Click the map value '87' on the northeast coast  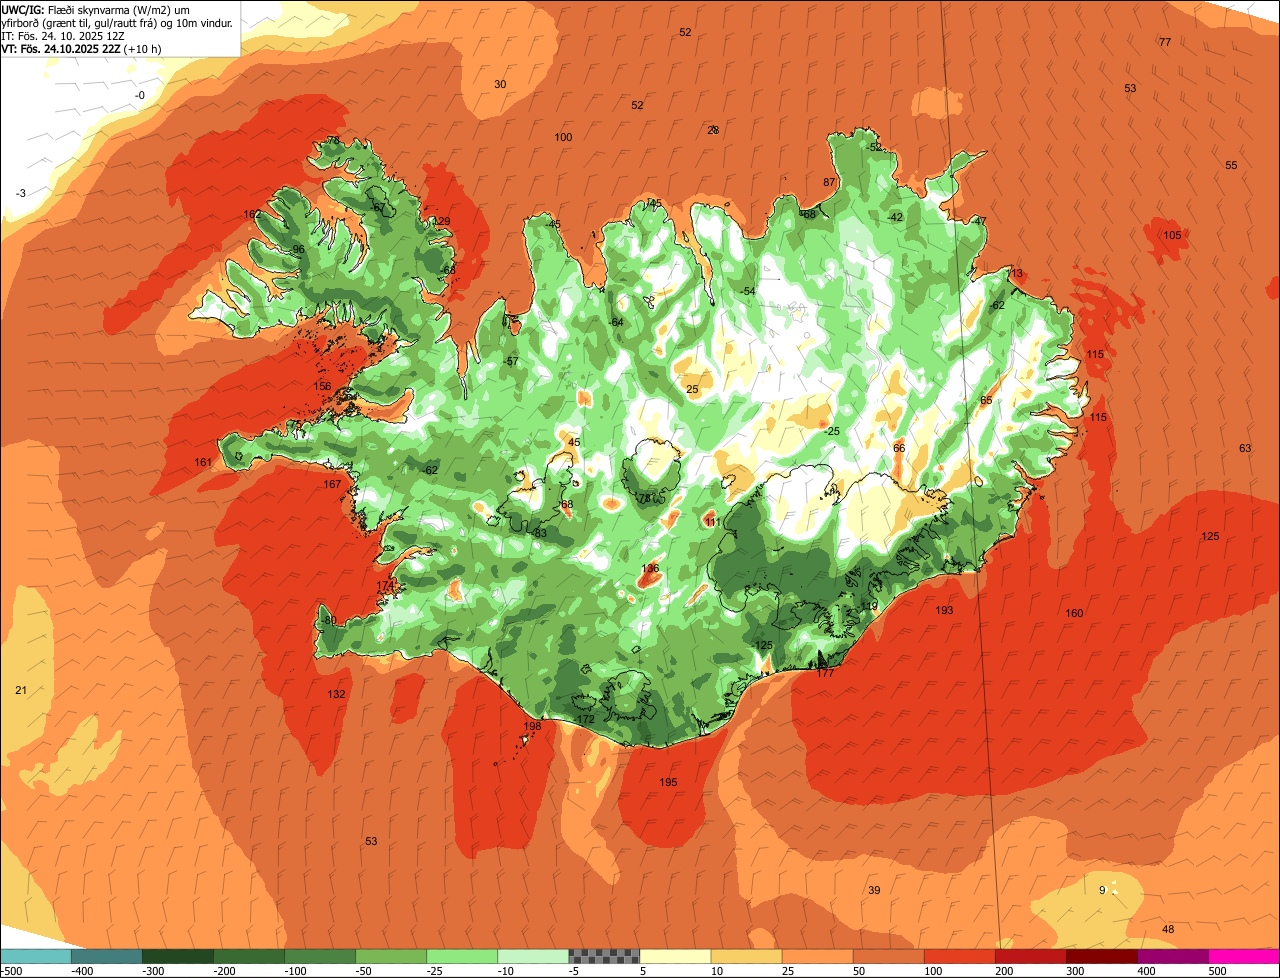click(829, 182)
